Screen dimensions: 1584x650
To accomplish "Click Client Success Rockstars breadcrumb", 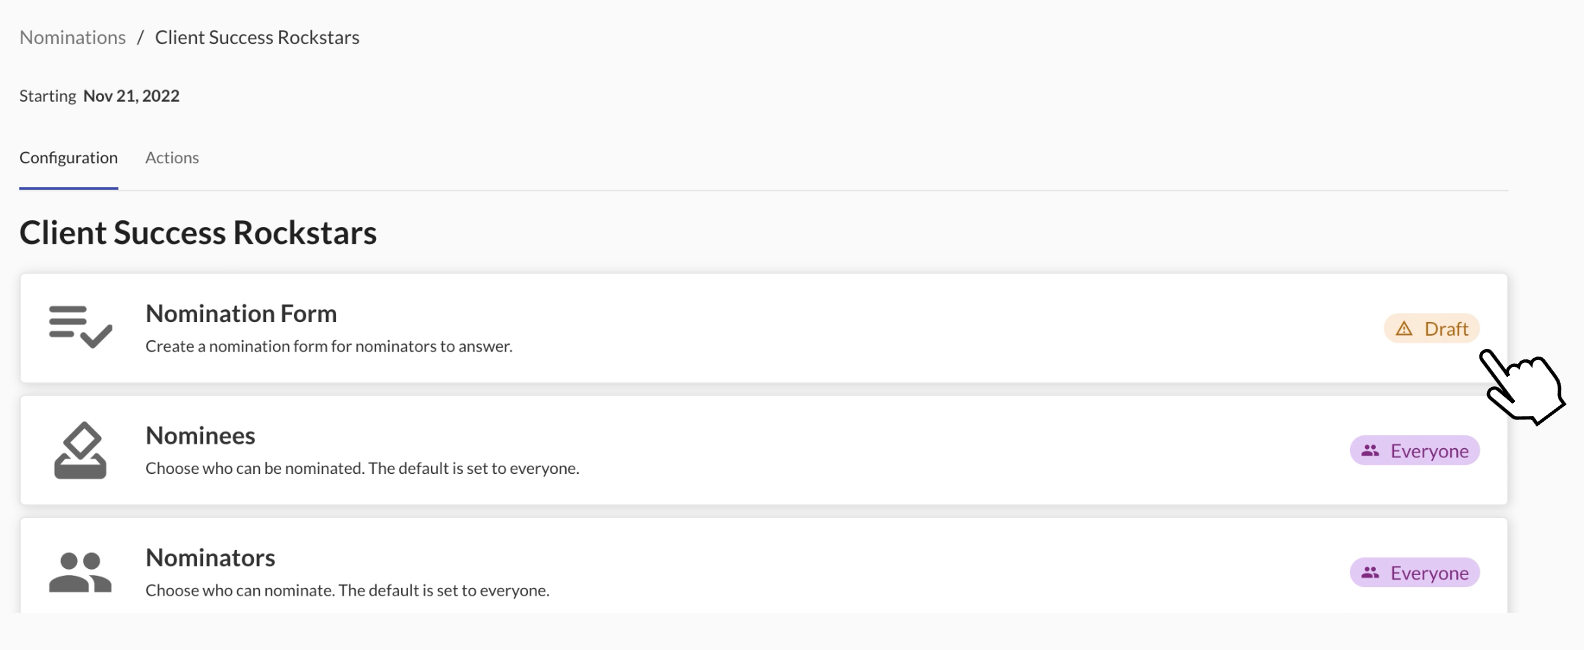I will tap(257, 37).
